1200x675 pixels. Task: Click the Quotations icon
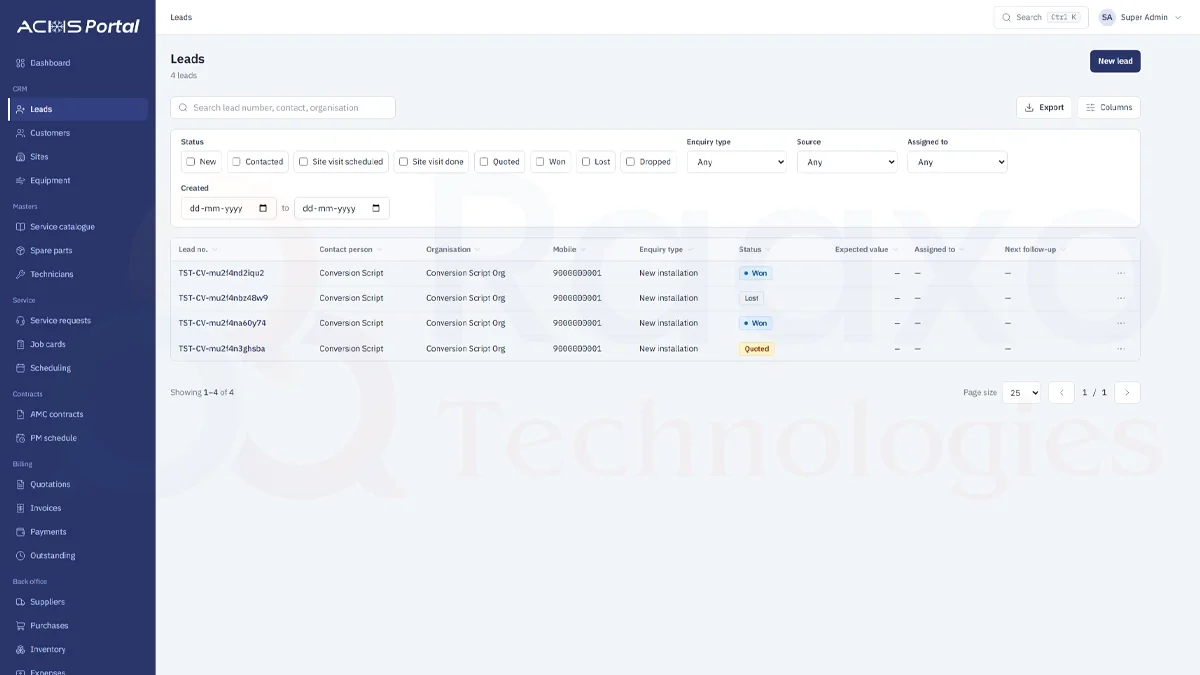(x=20, y=484)
